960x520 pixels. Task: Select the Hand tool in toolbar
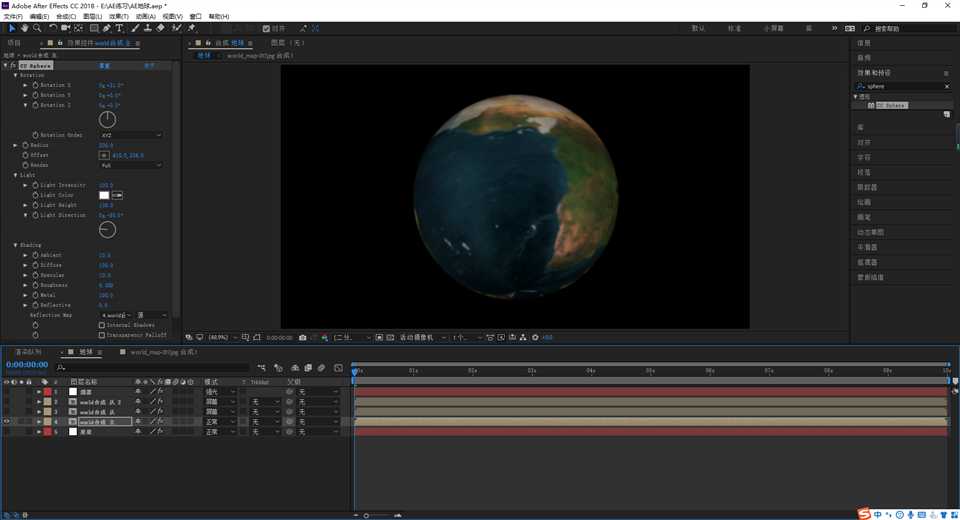[x=24, y=28]
